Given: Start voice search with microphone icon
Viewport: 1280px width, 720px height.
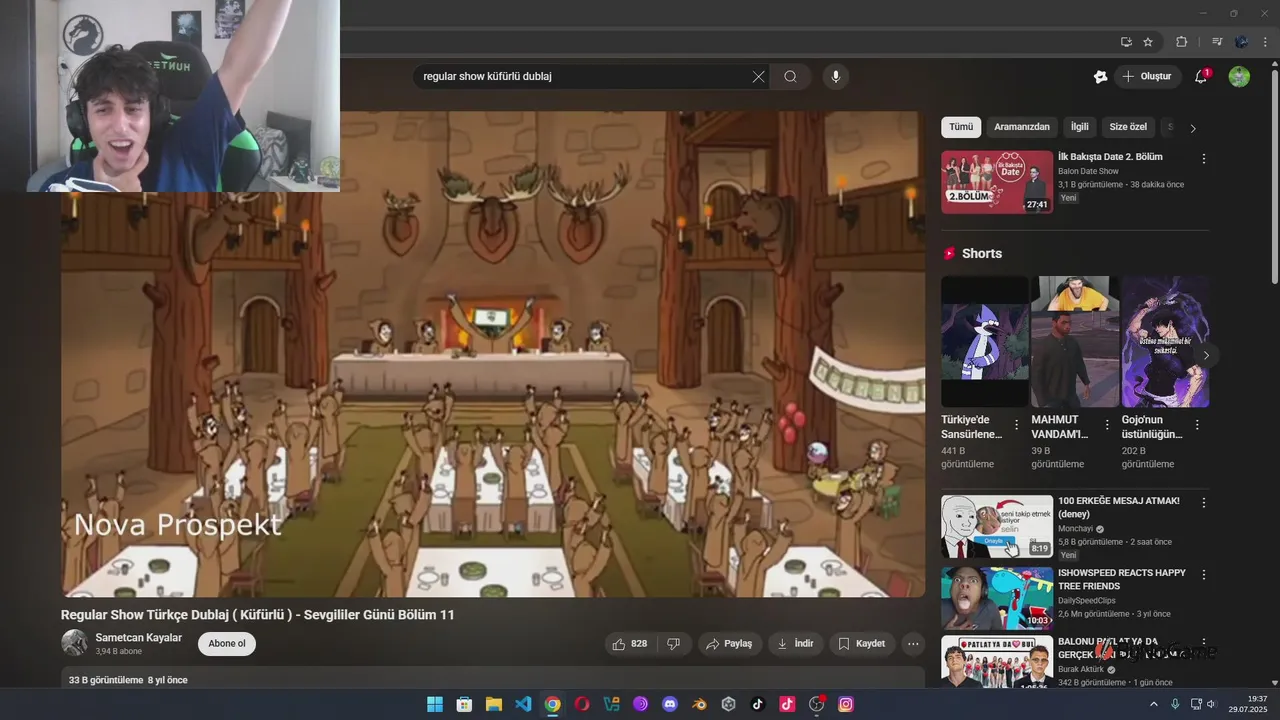Looking at the screenshot, I should tap(836, 77).
